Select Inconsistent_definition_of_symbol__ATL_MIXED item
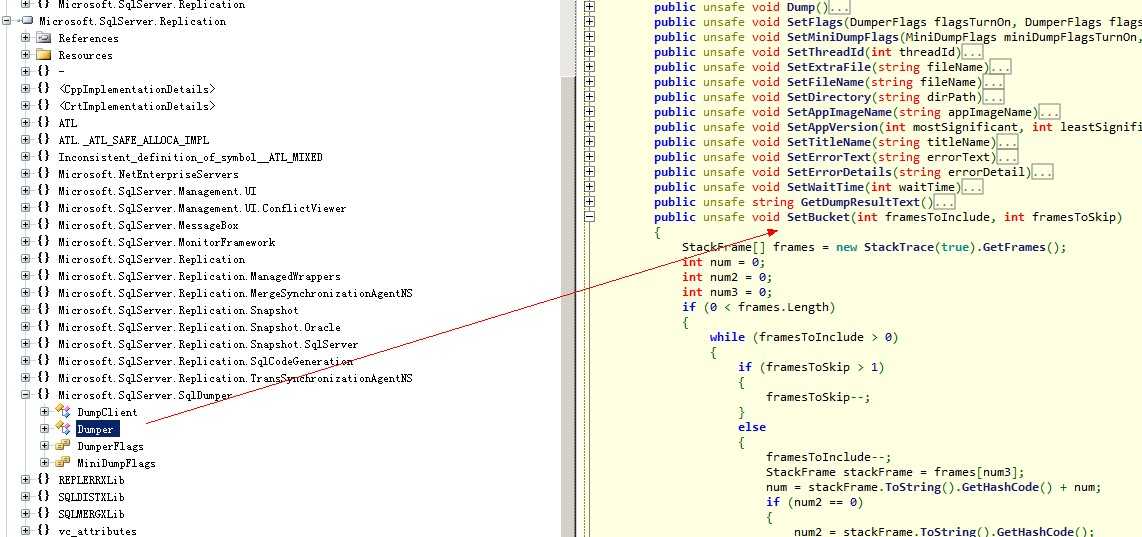The image size is (1142, 537). point(190,157)
